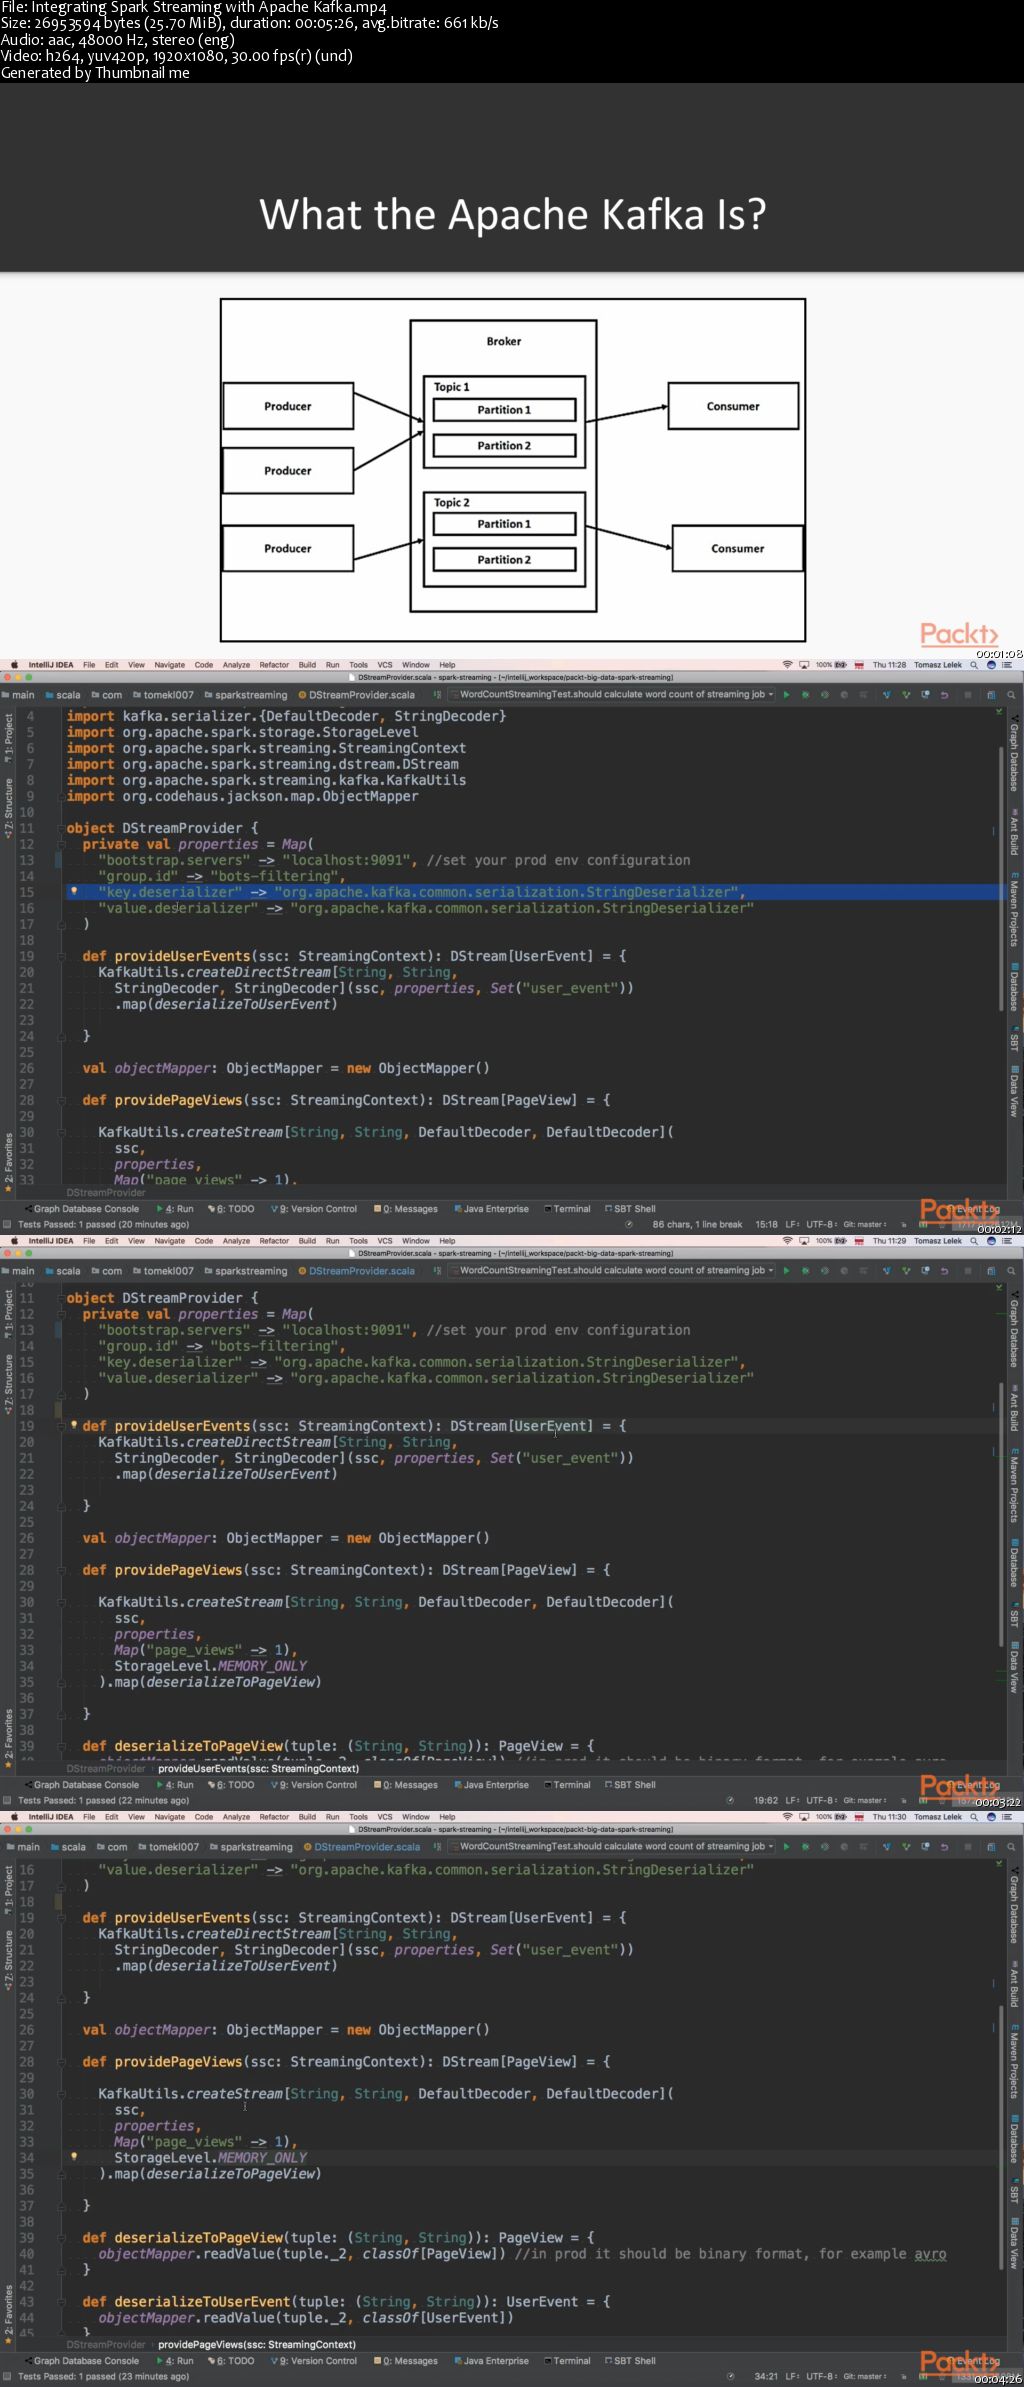This screenshot has height=2387, width=1024.
Task: Open 9: Version Control tool button in 11:29 frame
Action: 314,1784
